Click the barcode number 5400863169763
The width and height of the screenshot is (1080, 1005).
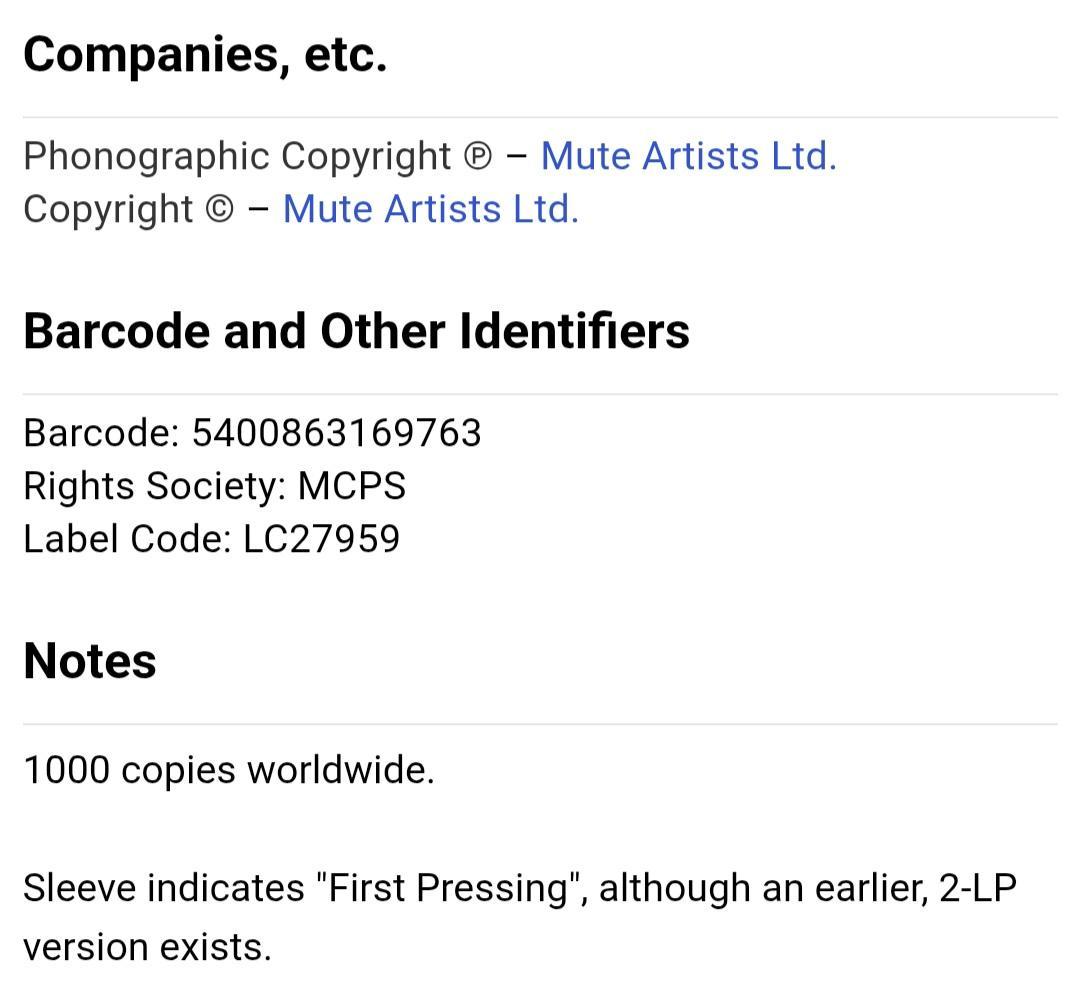pyautogui.click(x=336, y=433)
